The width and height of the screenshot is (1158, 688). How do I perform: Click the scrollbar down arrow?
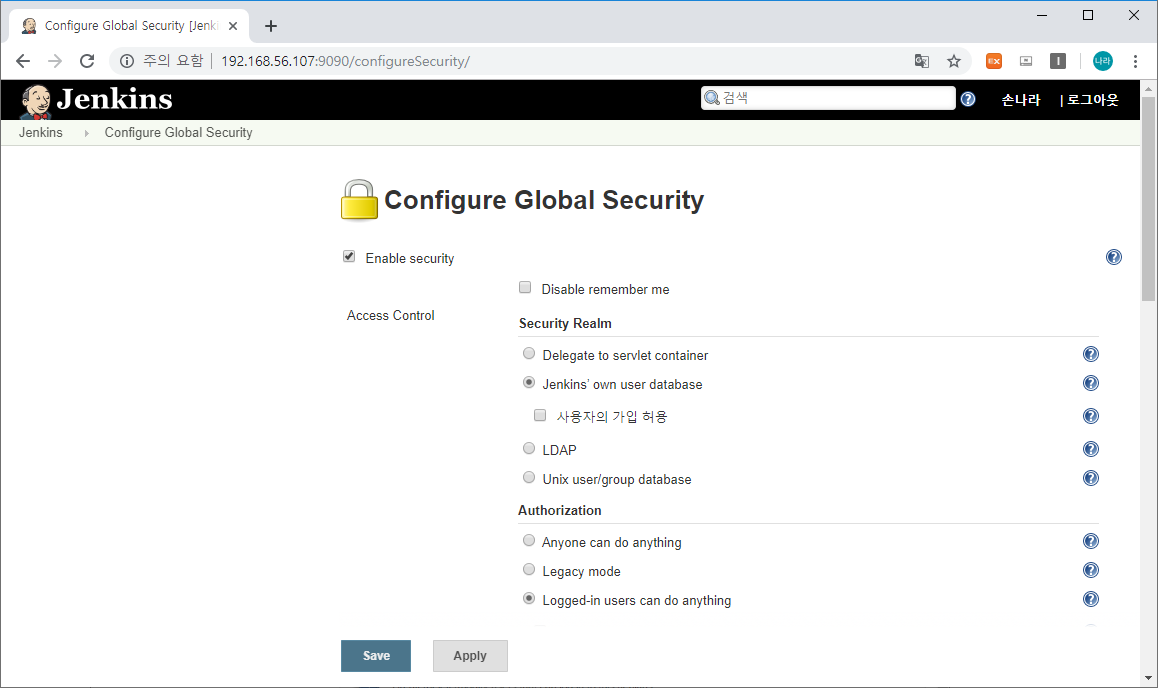[x=1148, y=678]
